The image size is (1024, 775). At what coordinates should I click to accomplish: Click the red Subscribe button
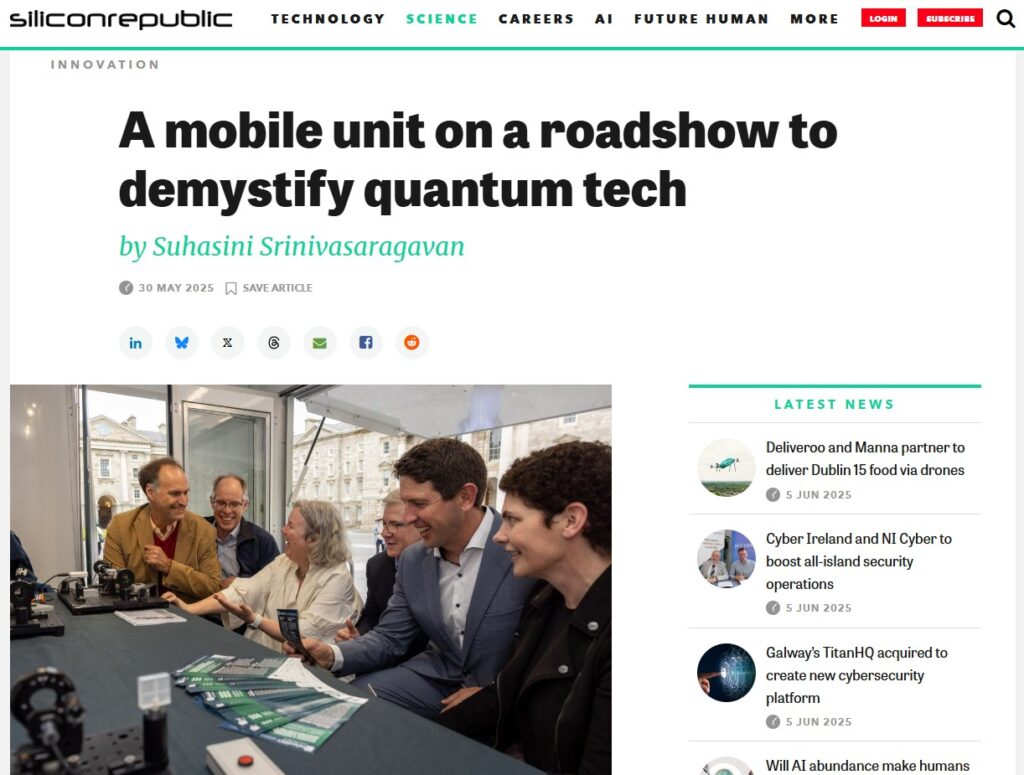950,18
